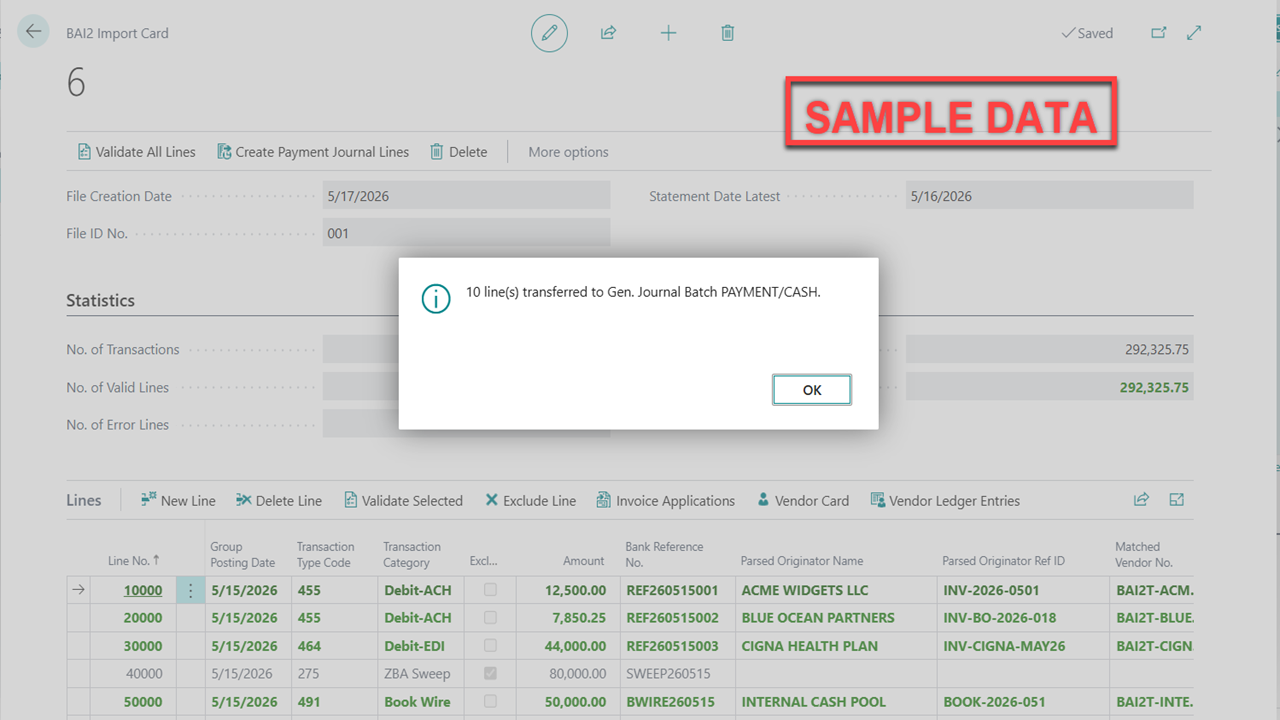Click Validate All Lines

click(x=137, y=152)
